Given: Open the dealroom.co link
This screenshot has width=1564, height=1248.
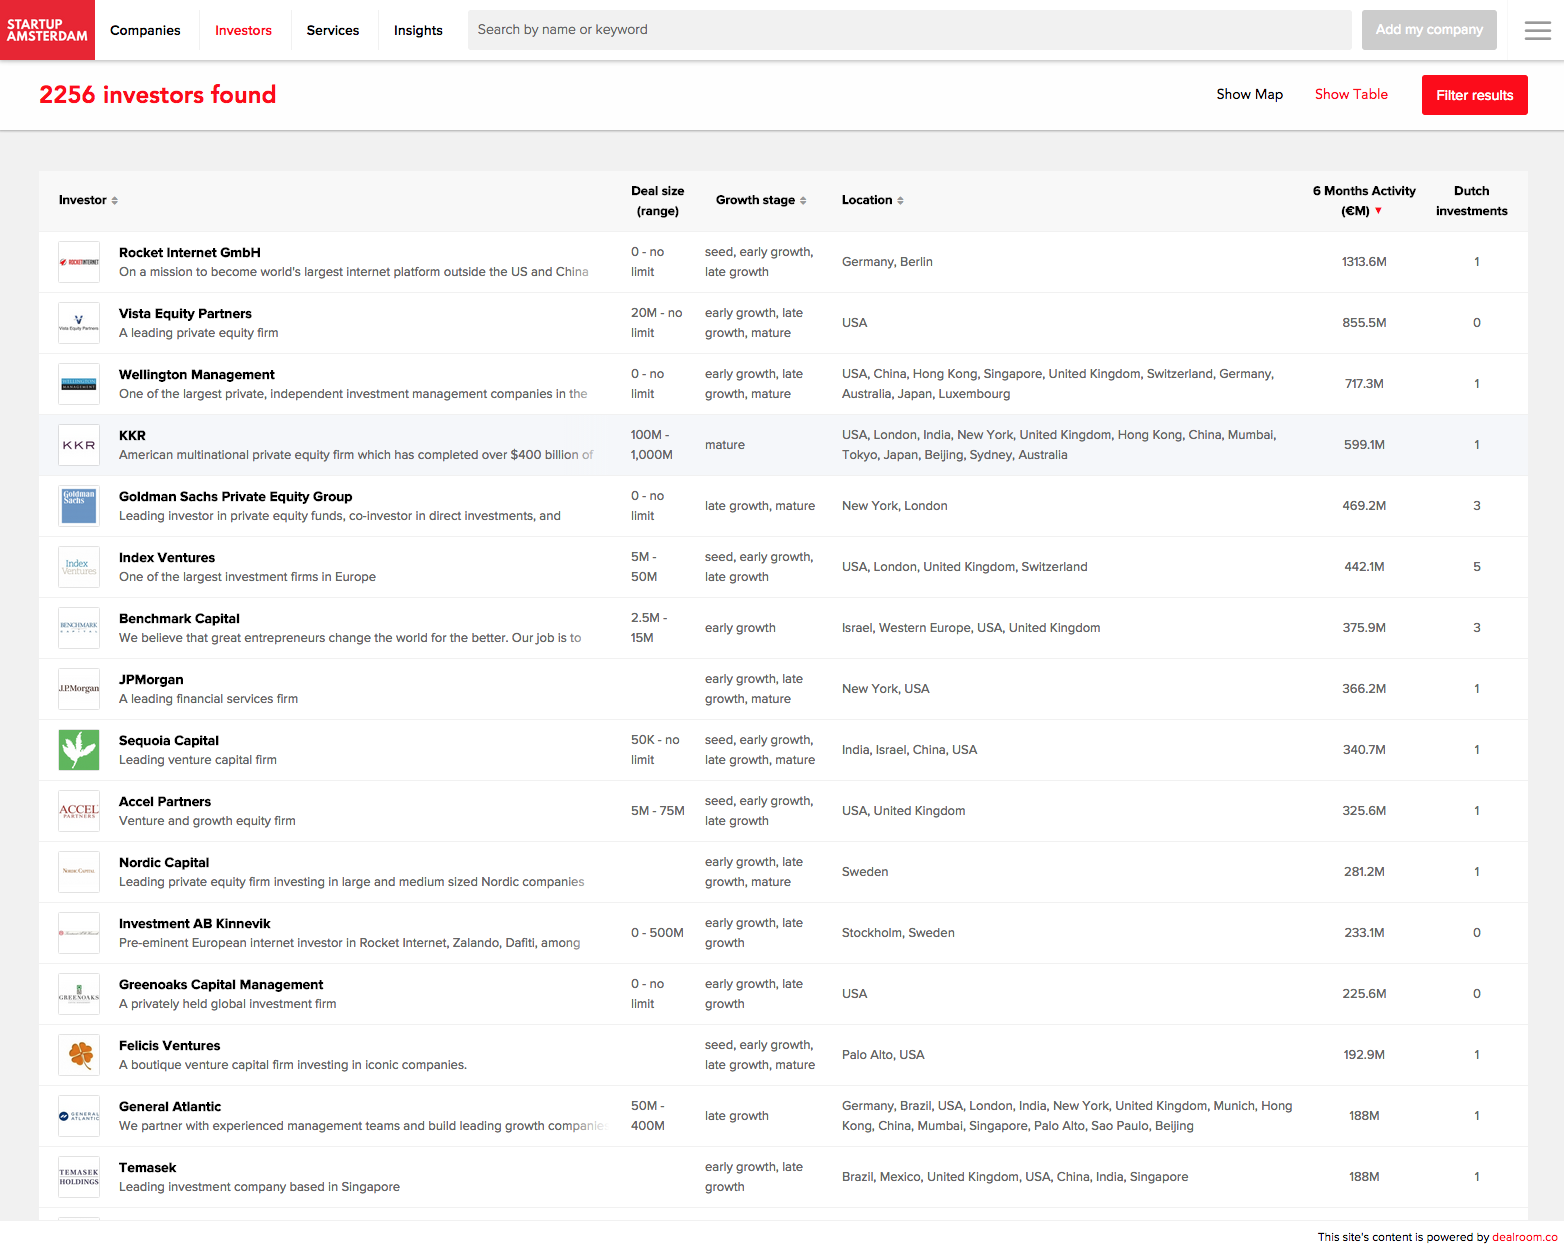Looking at the screenshot, I should point(1524,1237).
